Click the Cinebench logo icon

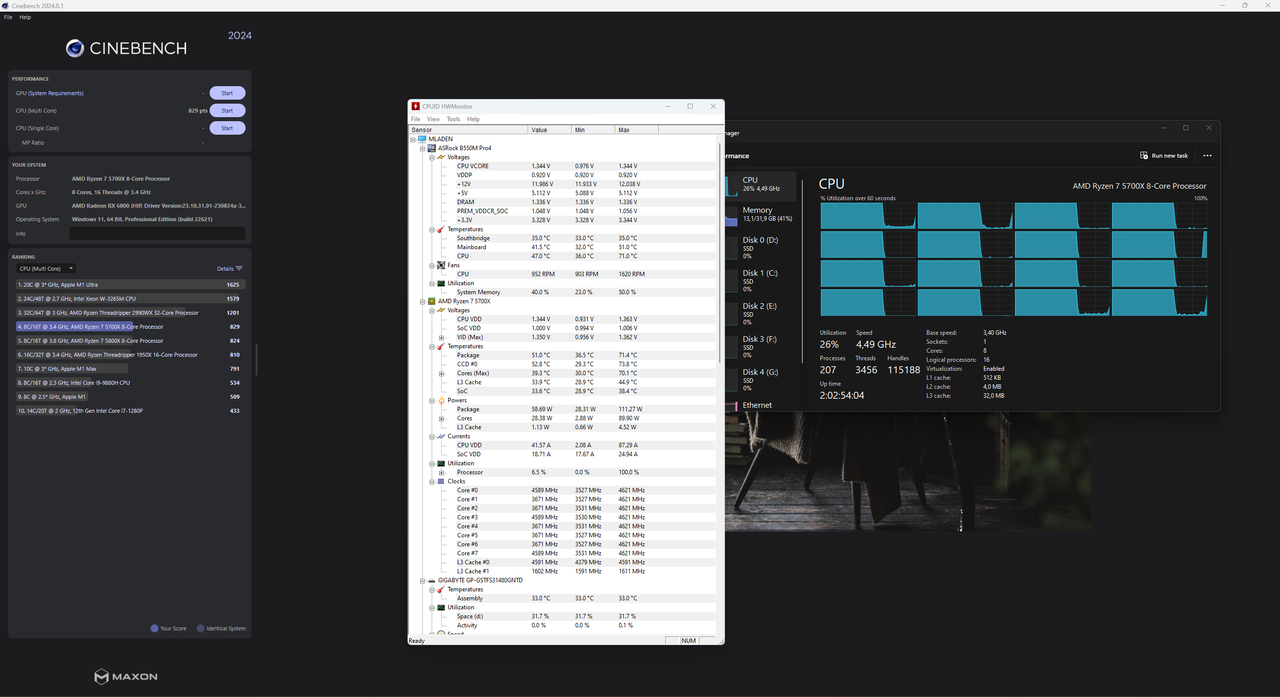75,48
